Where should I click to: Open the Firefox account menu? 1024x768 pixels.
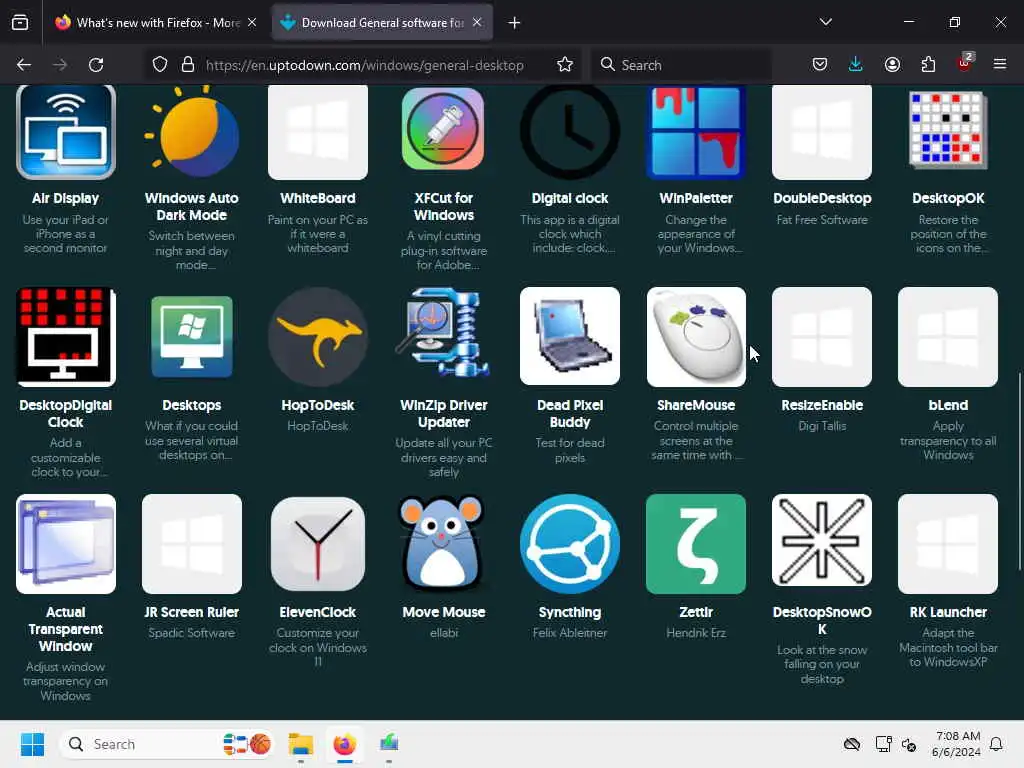[x=892, y=65]
